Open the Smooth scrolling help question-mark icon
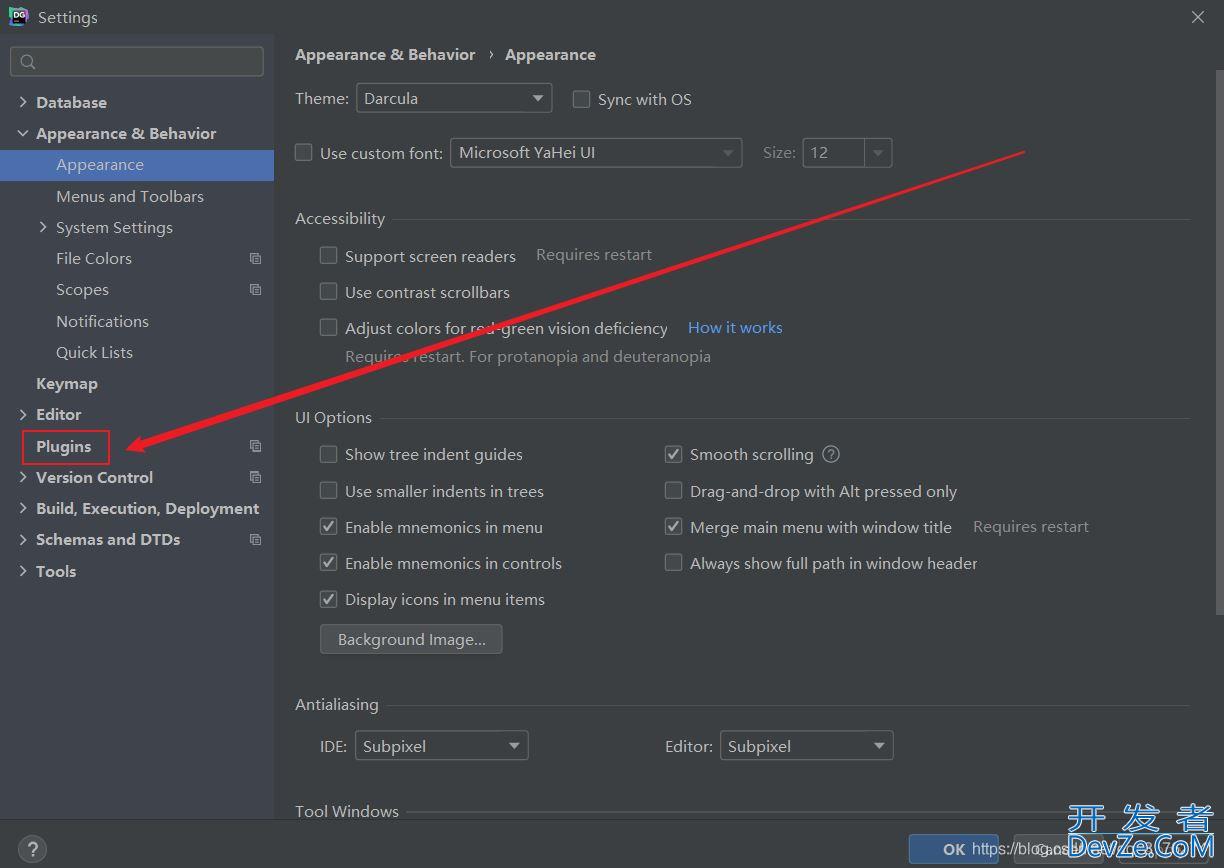This screenshot has height=868, width=1224. tap(831, 454)
